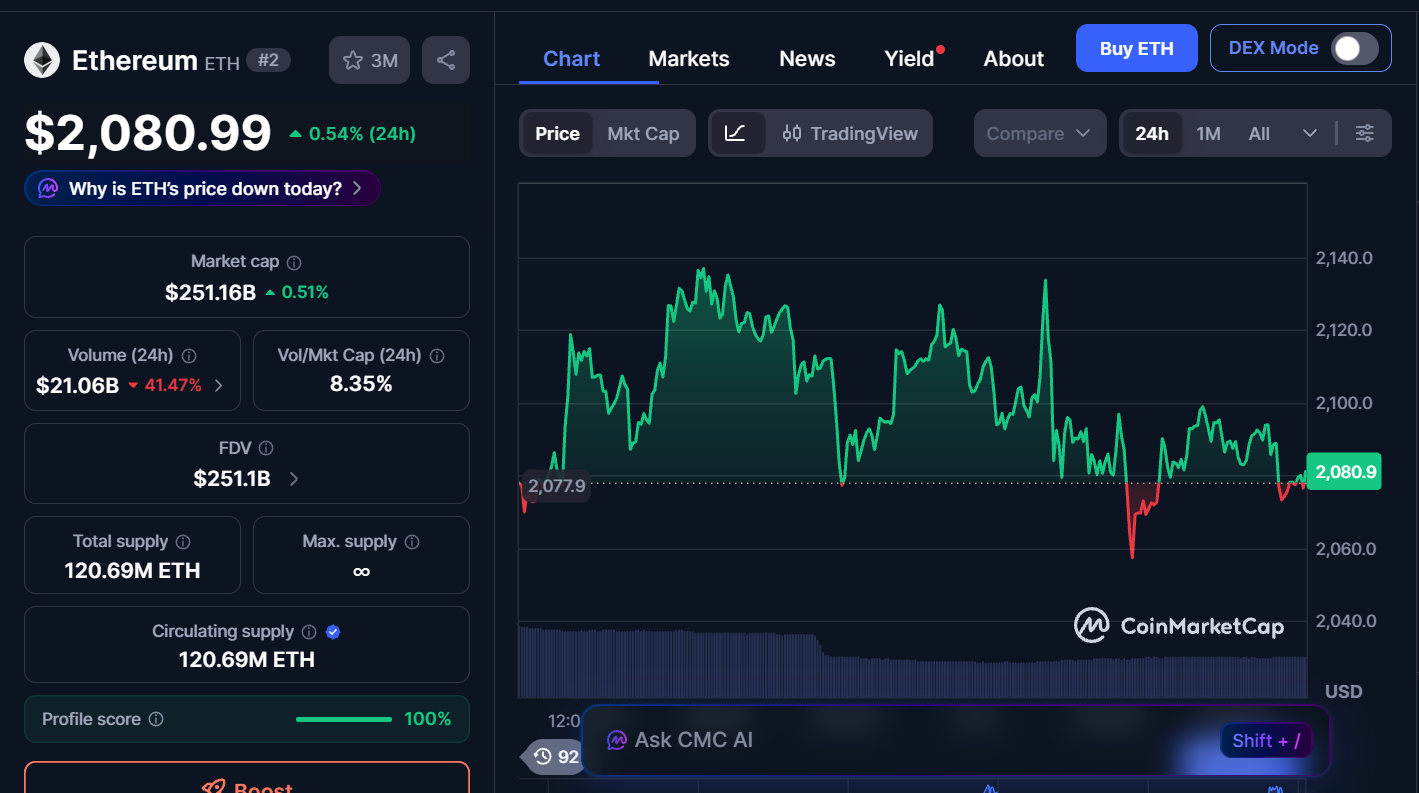Click the Ask CMC AI icon
The image size is (1419, 793).
(x=618, y=739)
